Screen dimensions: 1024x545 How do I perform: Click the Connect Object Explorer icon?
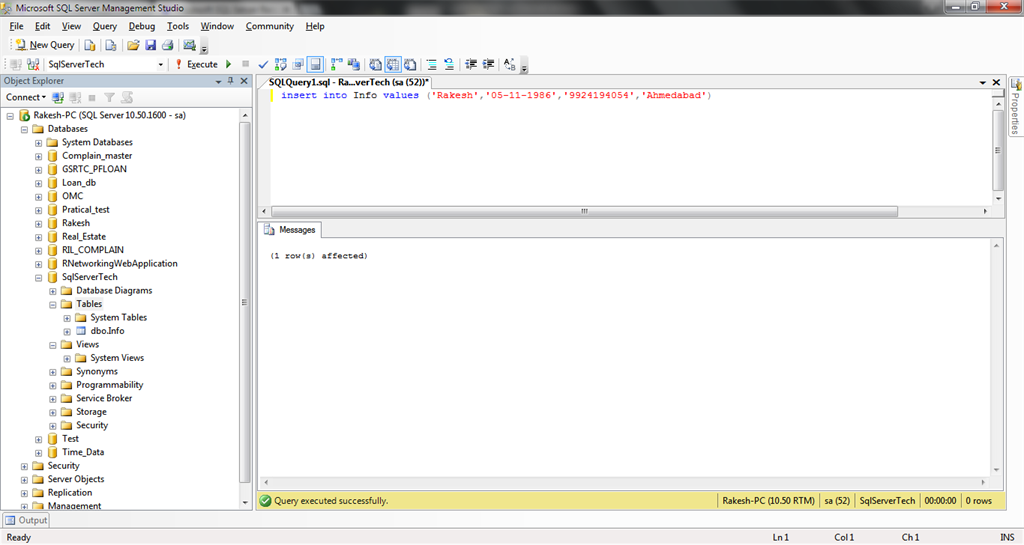click(x=58, y=98)
